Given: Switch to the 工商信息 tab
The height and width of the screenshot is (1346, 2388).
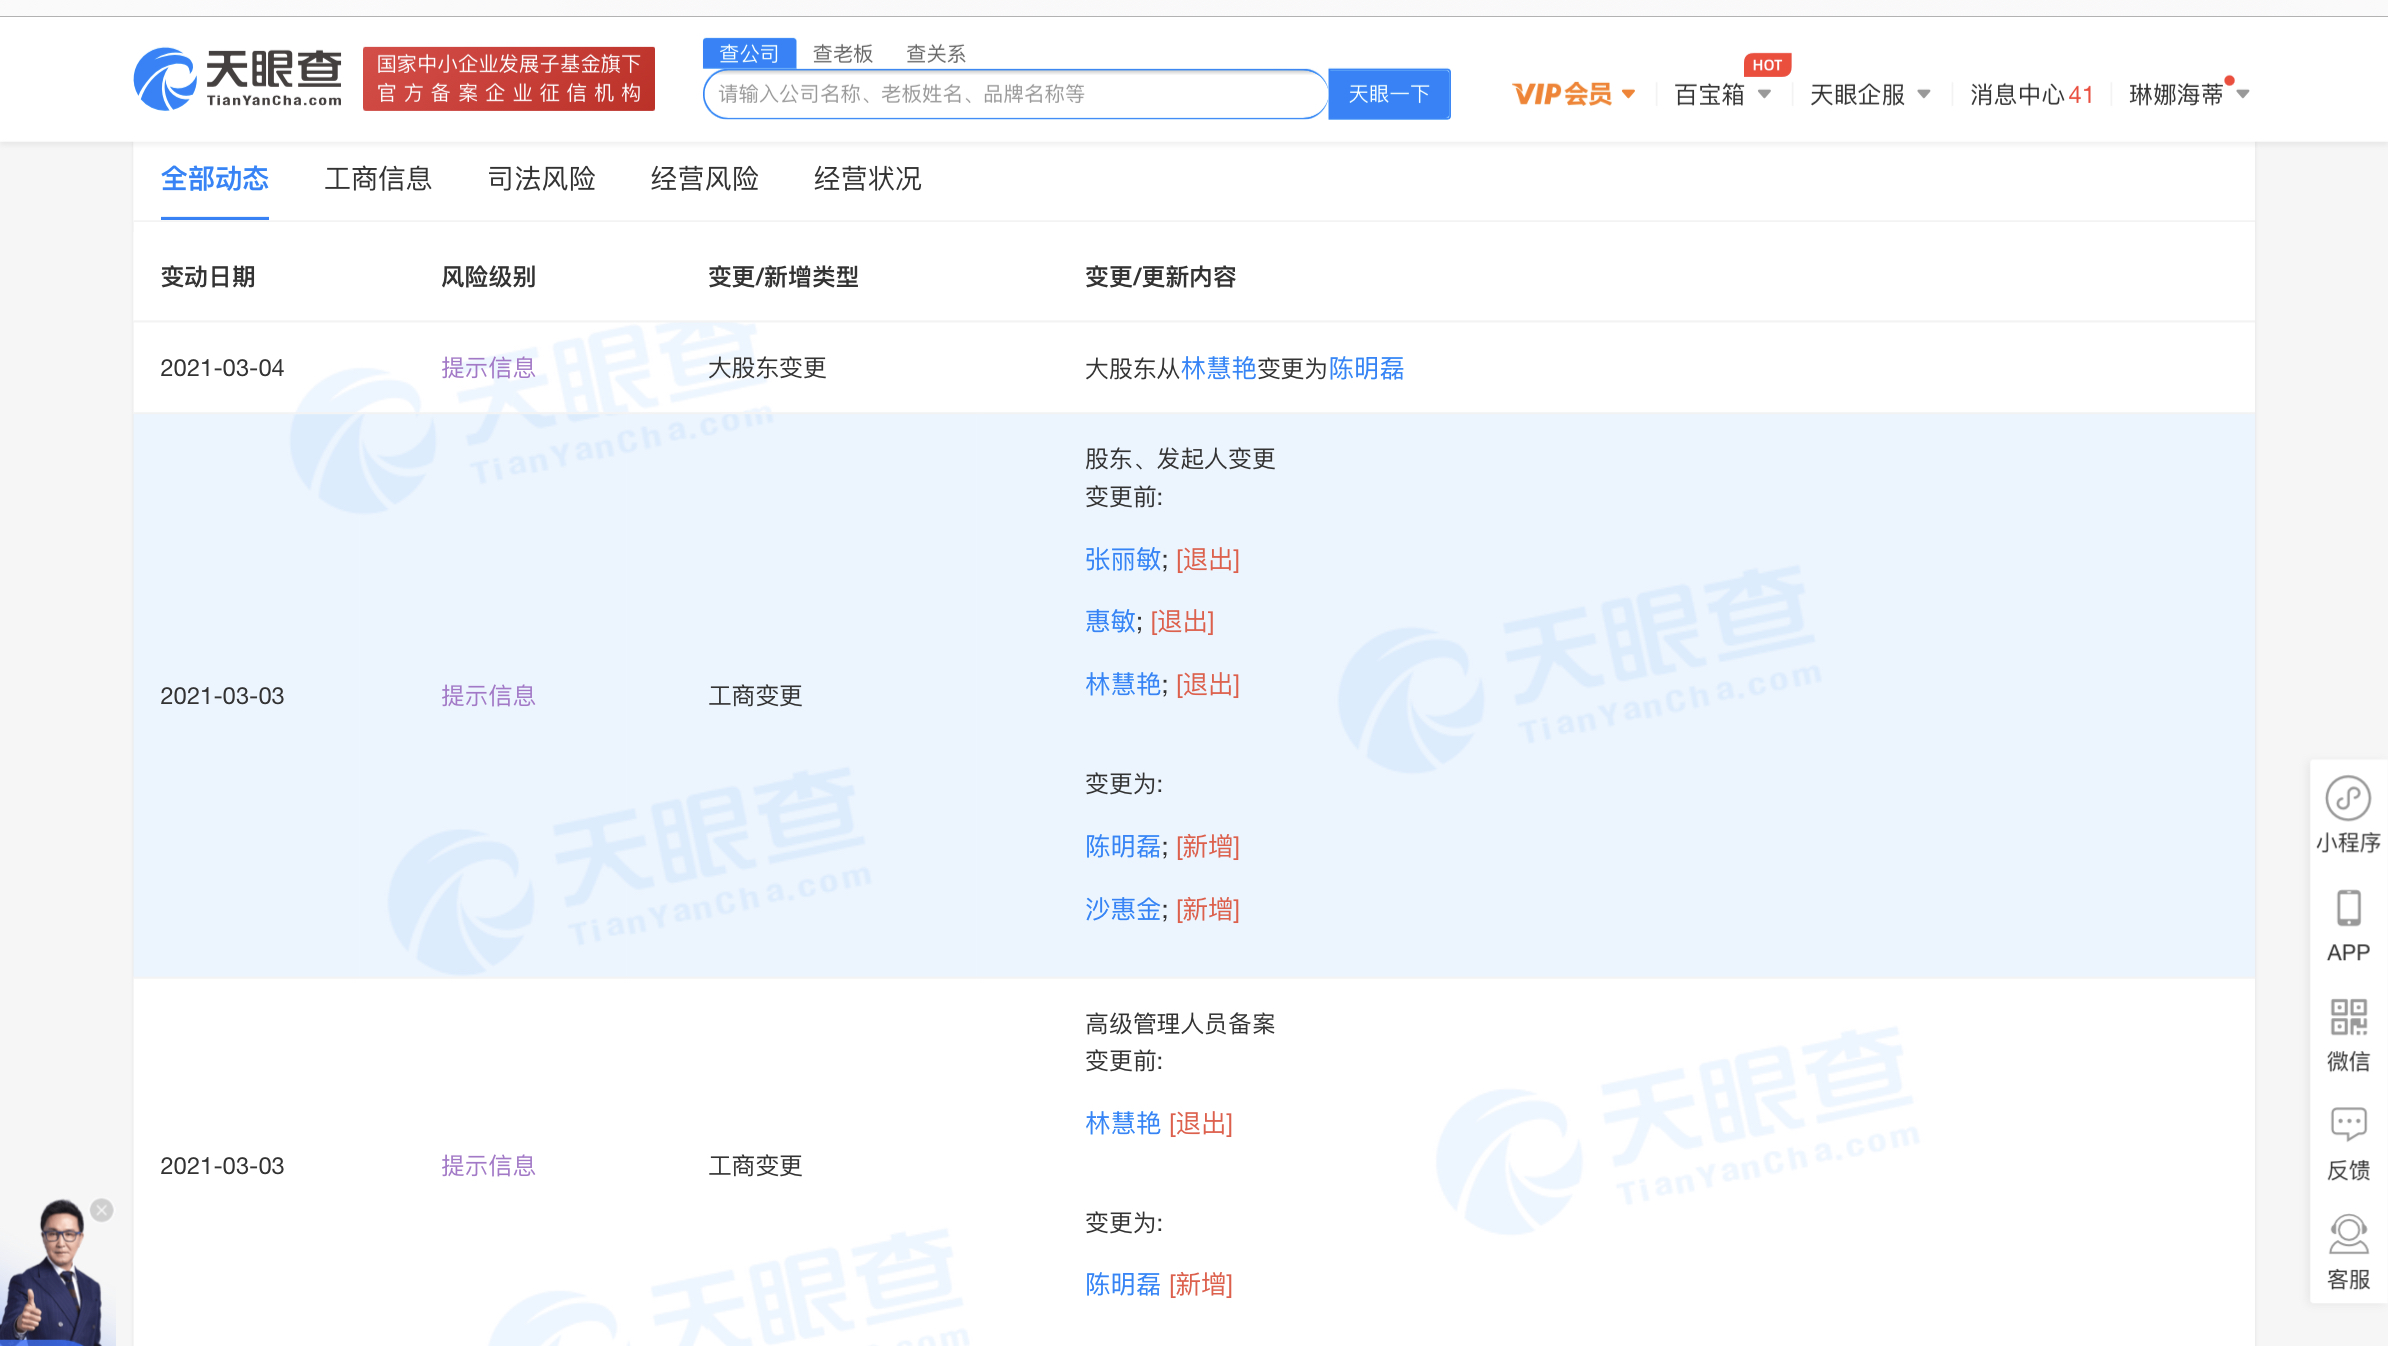Looking at the screenshot, I should 378,179.
